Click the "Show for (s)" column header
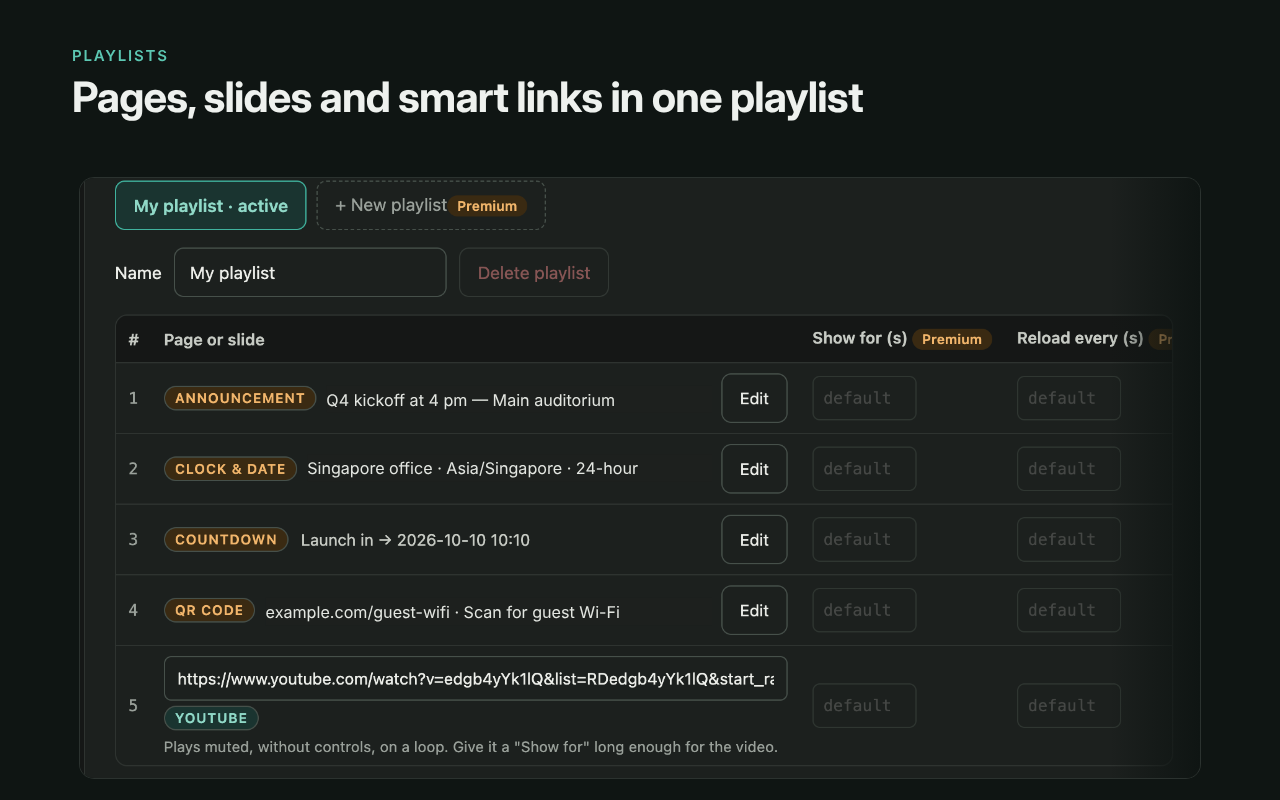Viewport: 1280px width, 800px height. pos(860,339)
